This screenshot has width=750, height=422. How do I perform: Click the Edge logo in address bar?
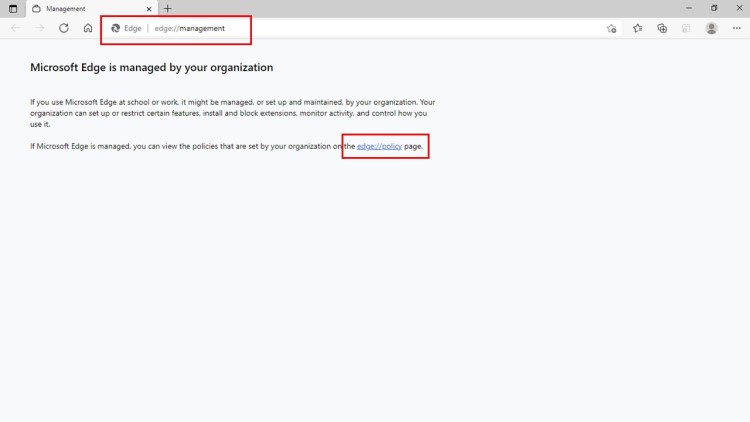point(116,28)
